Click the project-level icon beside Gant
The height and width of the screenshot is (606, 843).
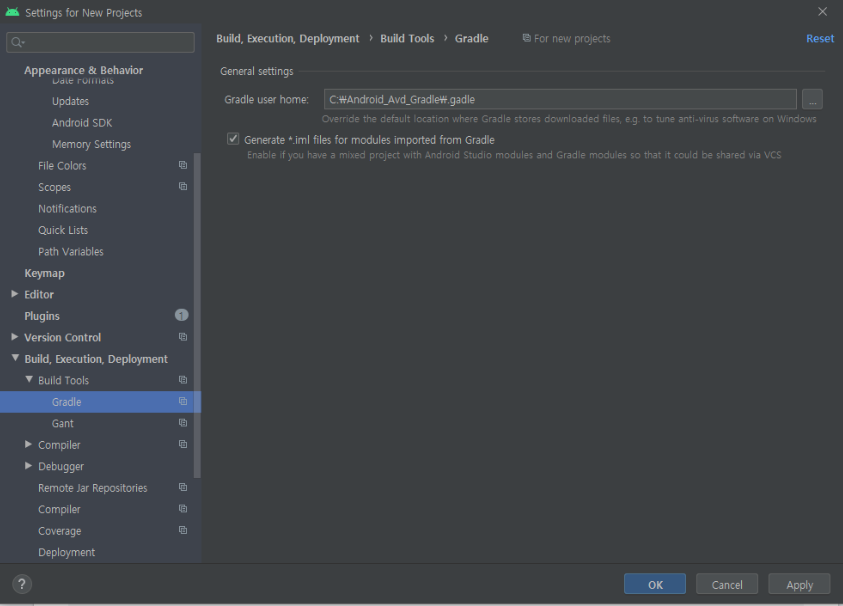tap(183, 423)
